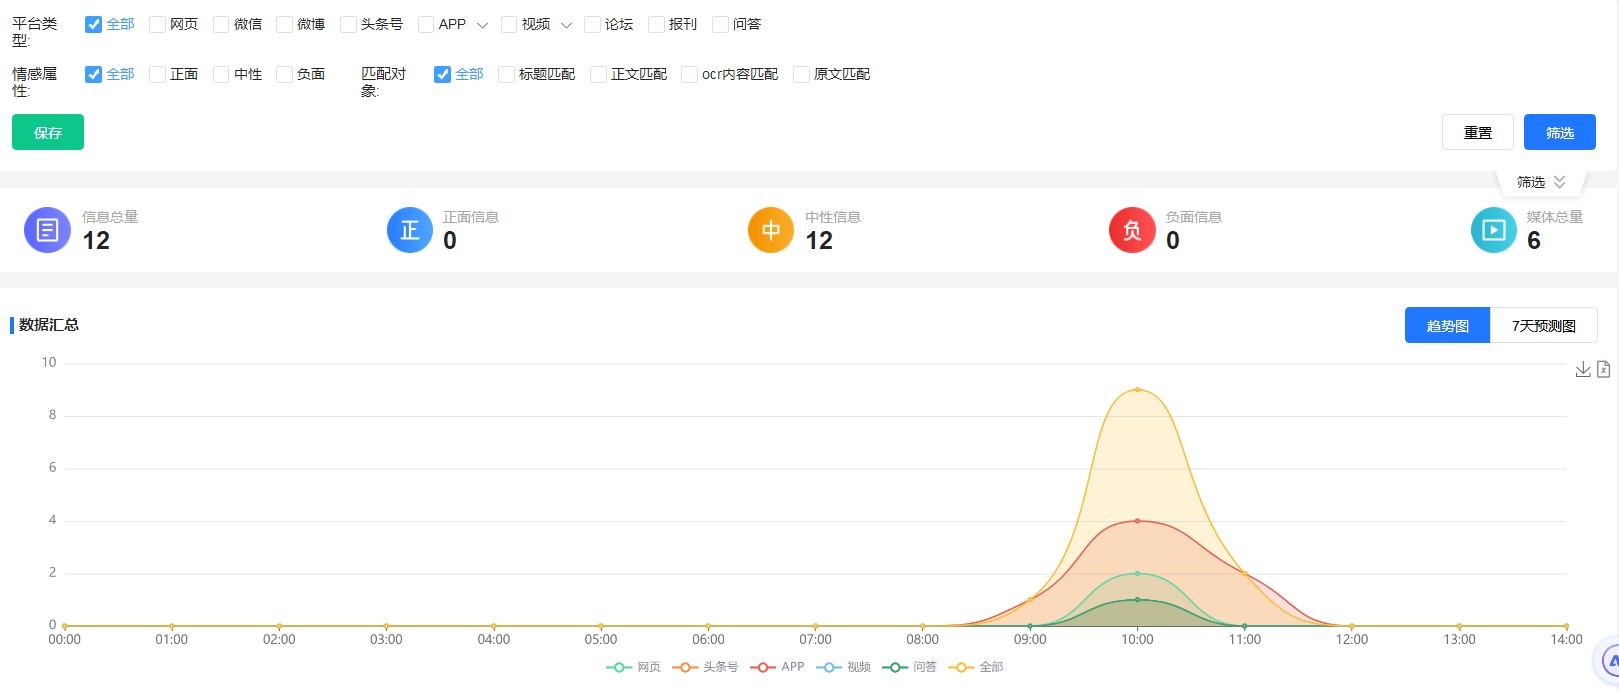
Task: Click the 重置 reset button
Action: (1478, 132)
